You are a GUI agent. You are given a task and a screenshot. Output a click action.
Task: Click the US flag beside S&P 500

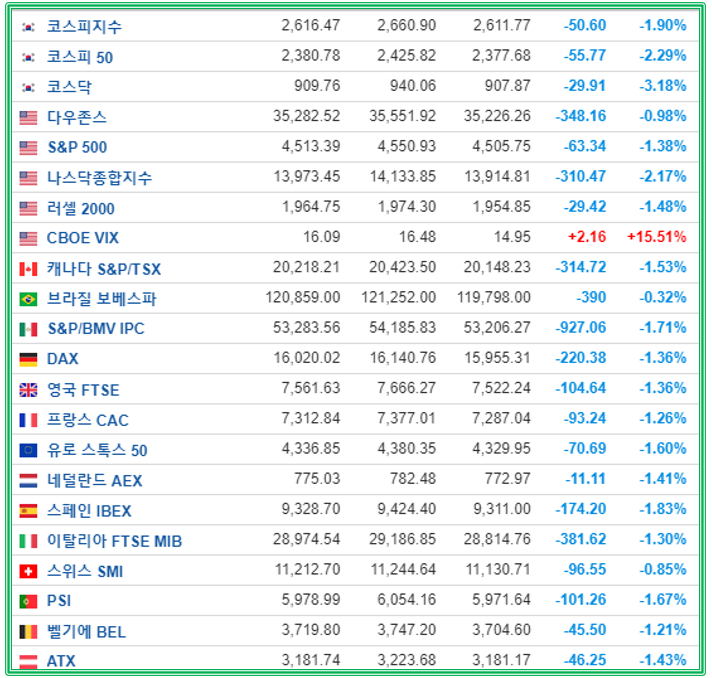coord(28,148)
